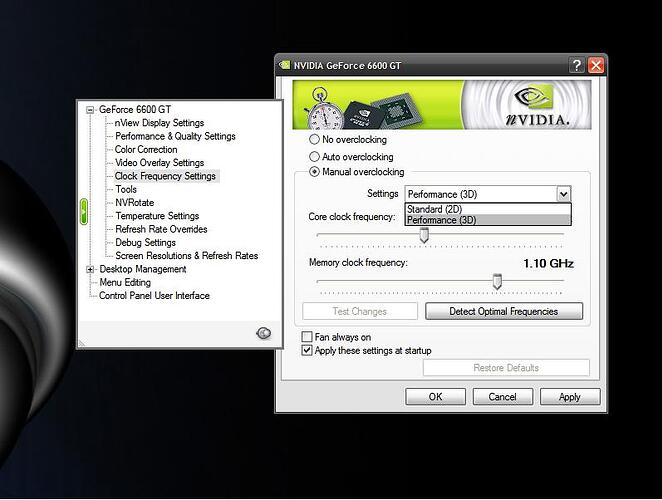662x500 pixels.
Task: Open Performance & Quality Settings
Action: coord(175,136)
